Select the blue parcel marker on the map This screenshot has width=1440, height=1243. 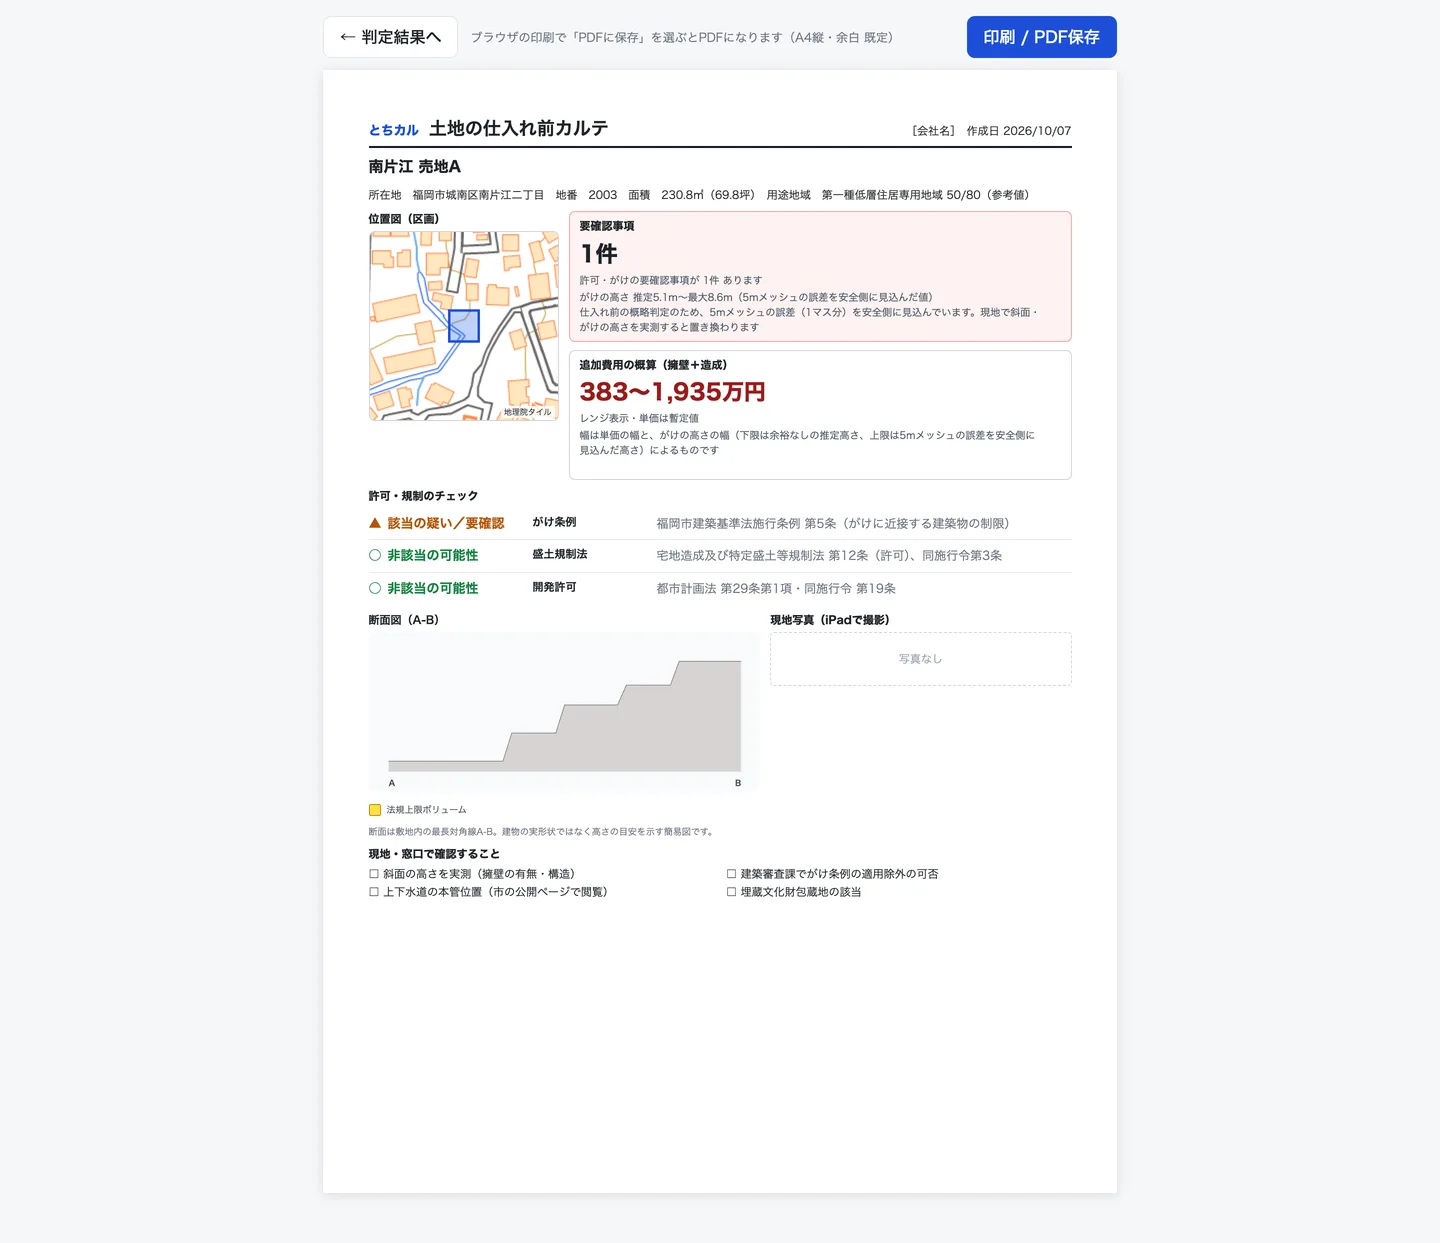tap(464, 326)
